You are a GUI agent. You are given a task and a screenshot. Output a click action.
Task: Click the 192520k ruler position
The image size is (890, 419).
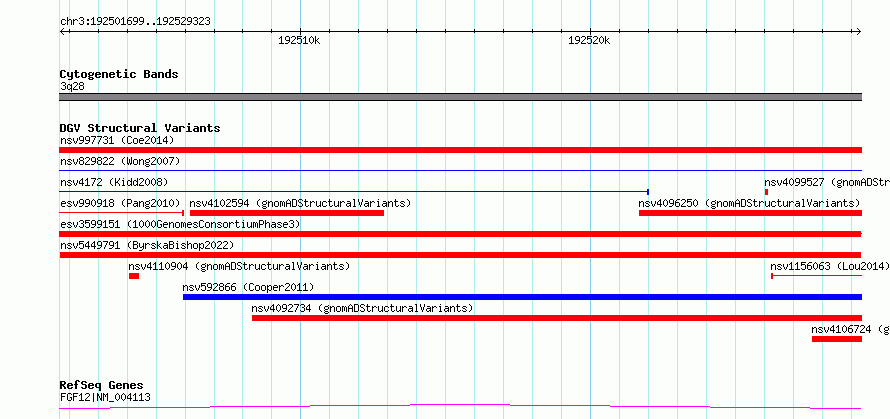(589, 40)
